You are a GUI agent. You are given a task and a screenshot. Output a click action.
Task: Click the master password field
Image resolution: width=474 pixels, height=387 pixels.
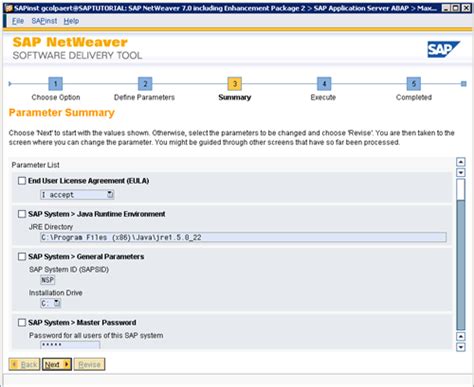(70, 345)
